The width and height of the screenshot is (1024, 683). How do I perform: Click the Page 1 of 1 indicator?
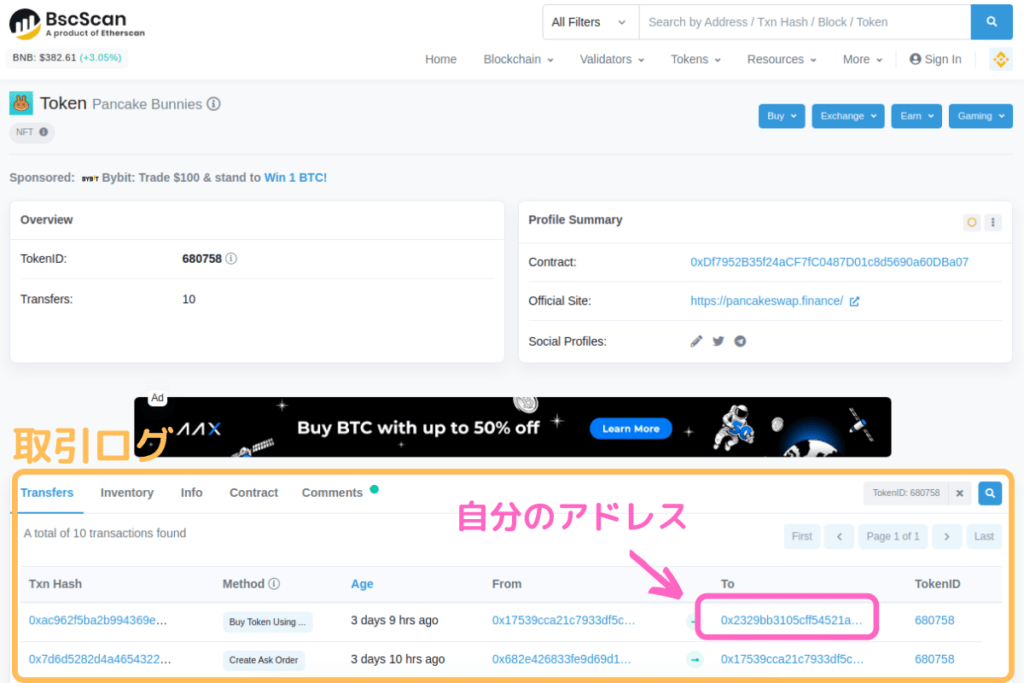pyautogui.click(x=893, y=537)
